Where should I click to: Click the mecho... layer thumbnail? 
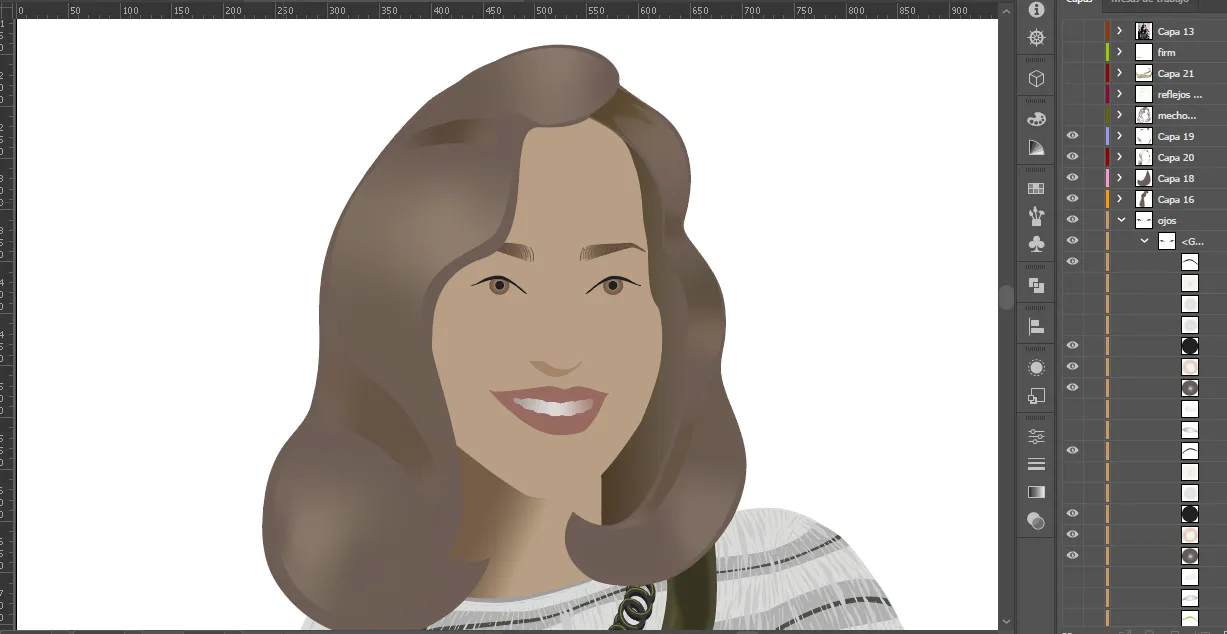point(1144,115)
